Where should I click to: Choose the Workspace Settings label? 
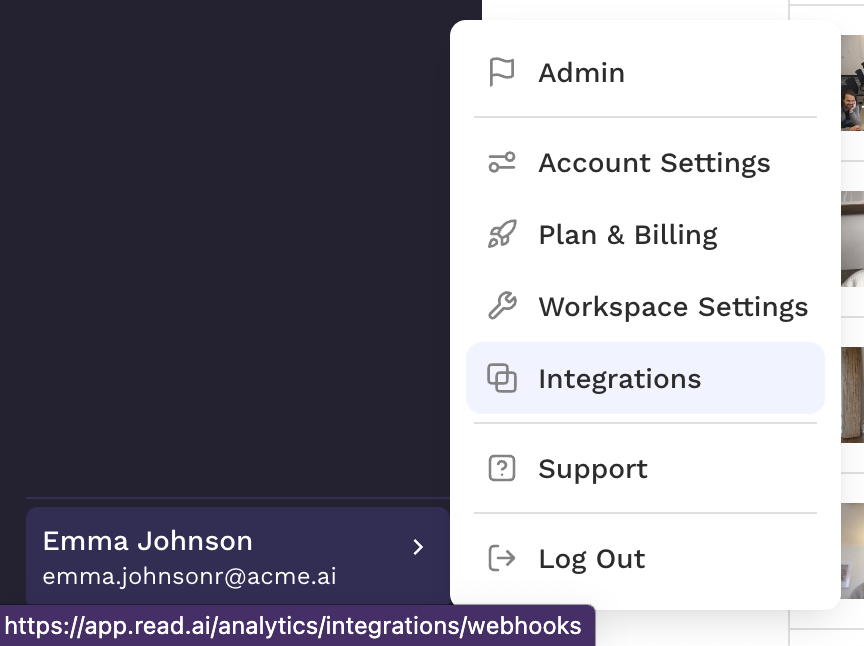tap(673, 307)
